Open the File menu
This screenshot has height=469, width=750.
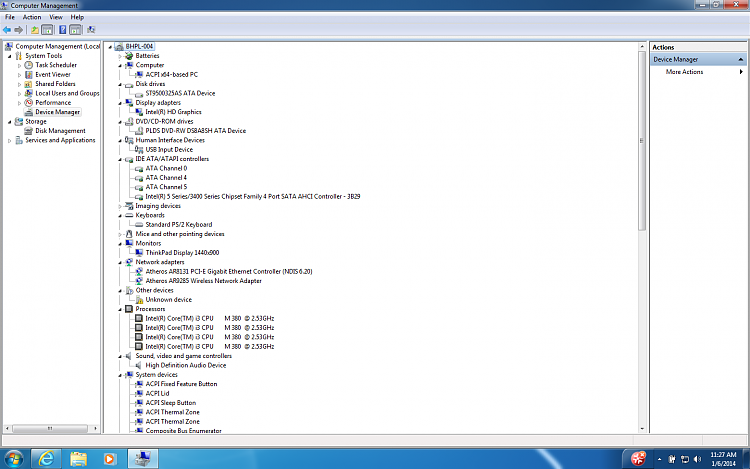tap(10, 17)
